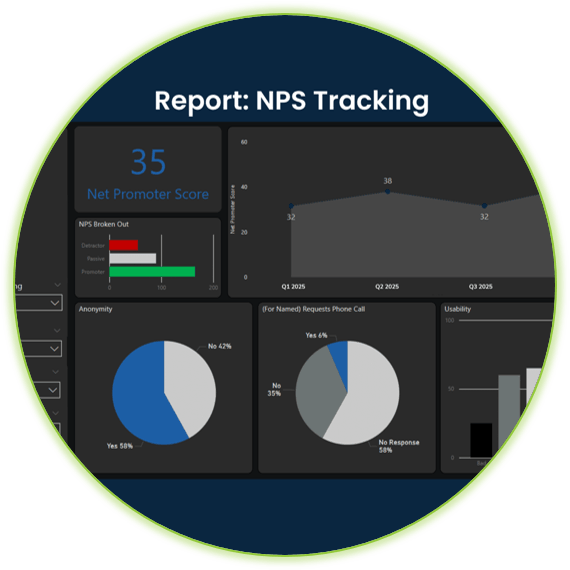Click the "50" gridline label in Usability chart
570x570 pixels.
451,389
